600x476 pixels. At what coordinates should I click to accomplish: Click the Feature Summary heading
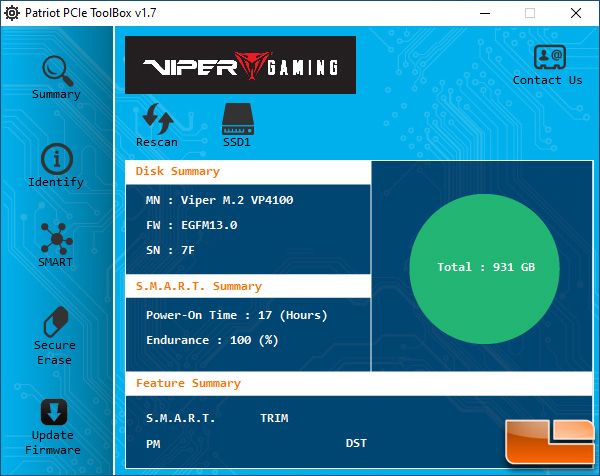tap(189, 383)
